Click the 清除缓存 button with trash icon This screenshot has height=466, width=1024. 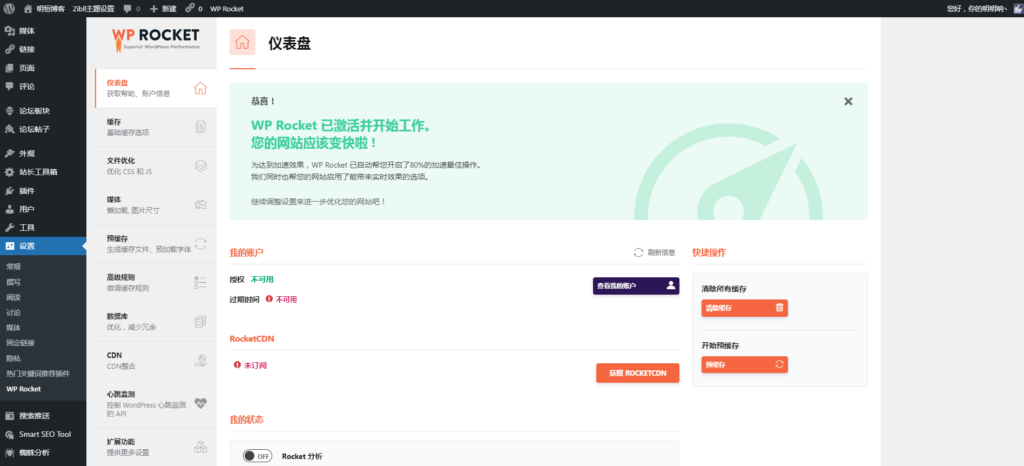tap(744, 308)
